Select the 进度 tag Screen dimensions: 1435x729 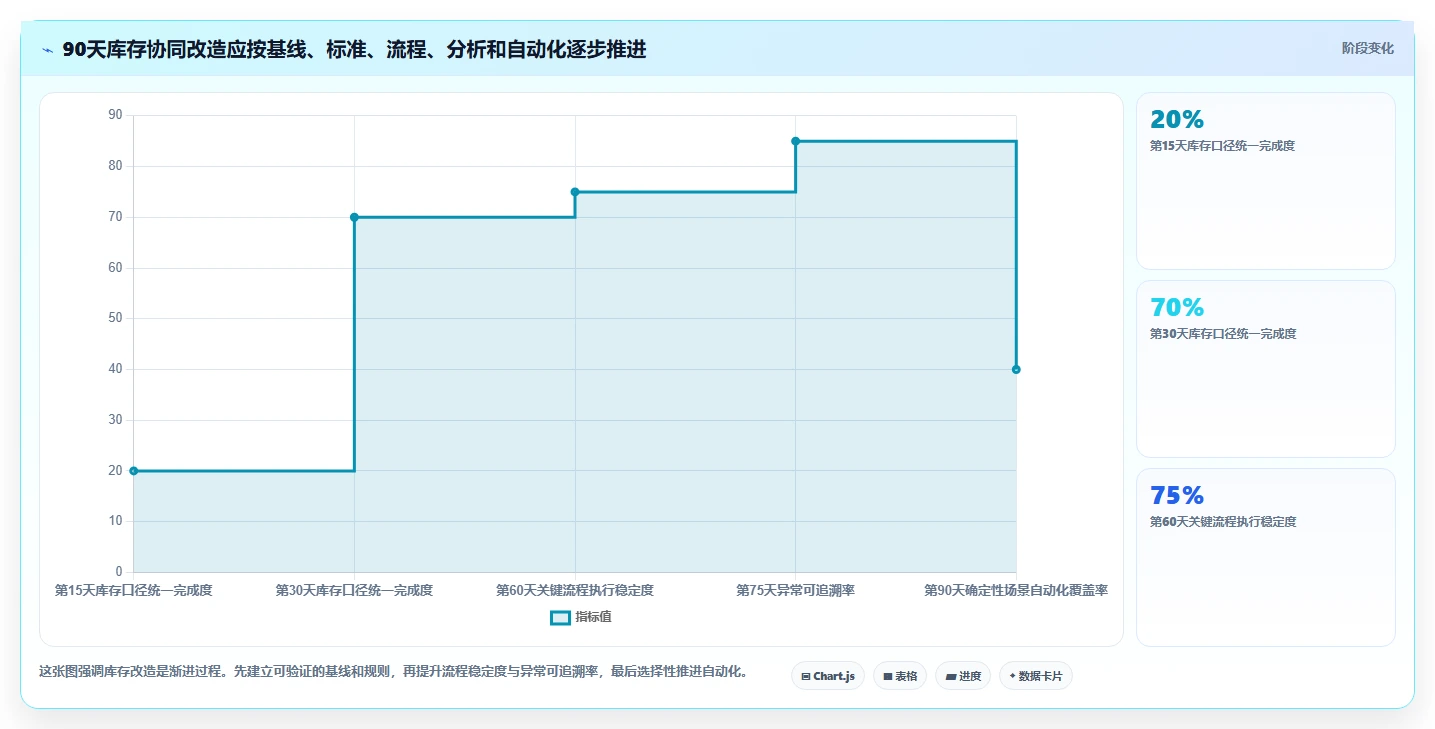coord(963,676)
